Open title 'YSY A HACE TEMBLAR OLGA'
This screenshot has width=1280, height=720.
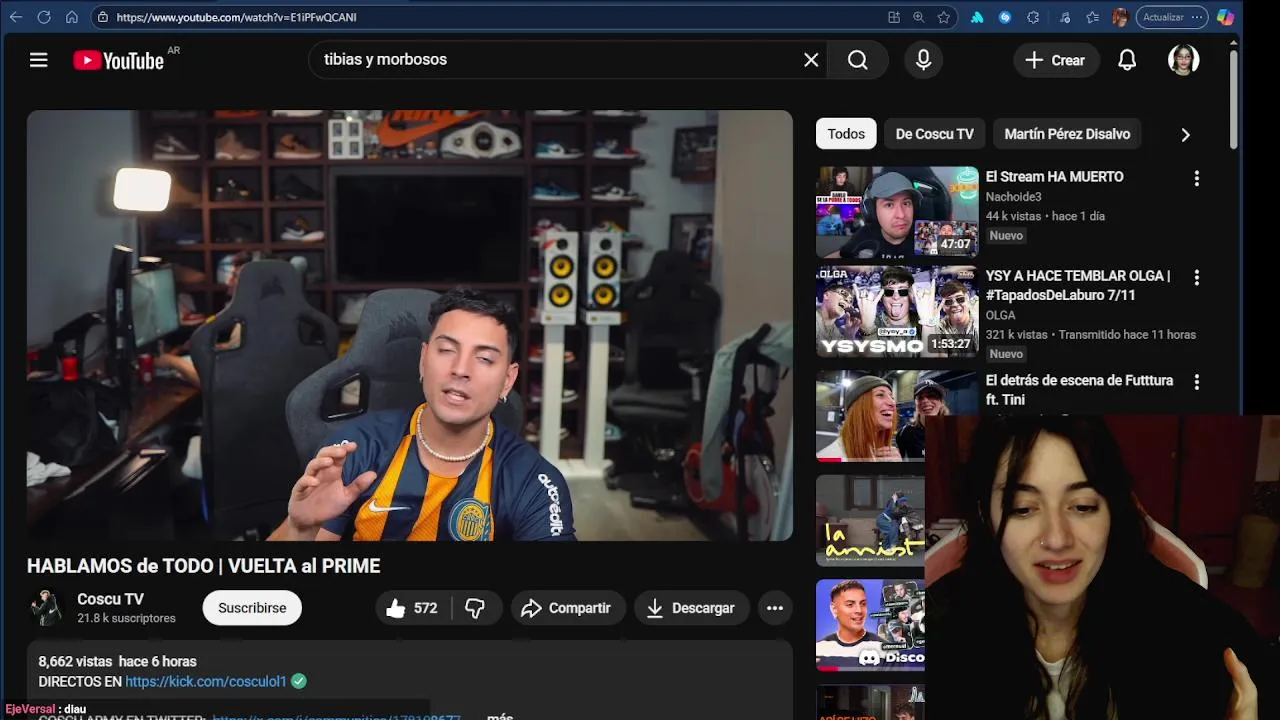coord(1078,285)
